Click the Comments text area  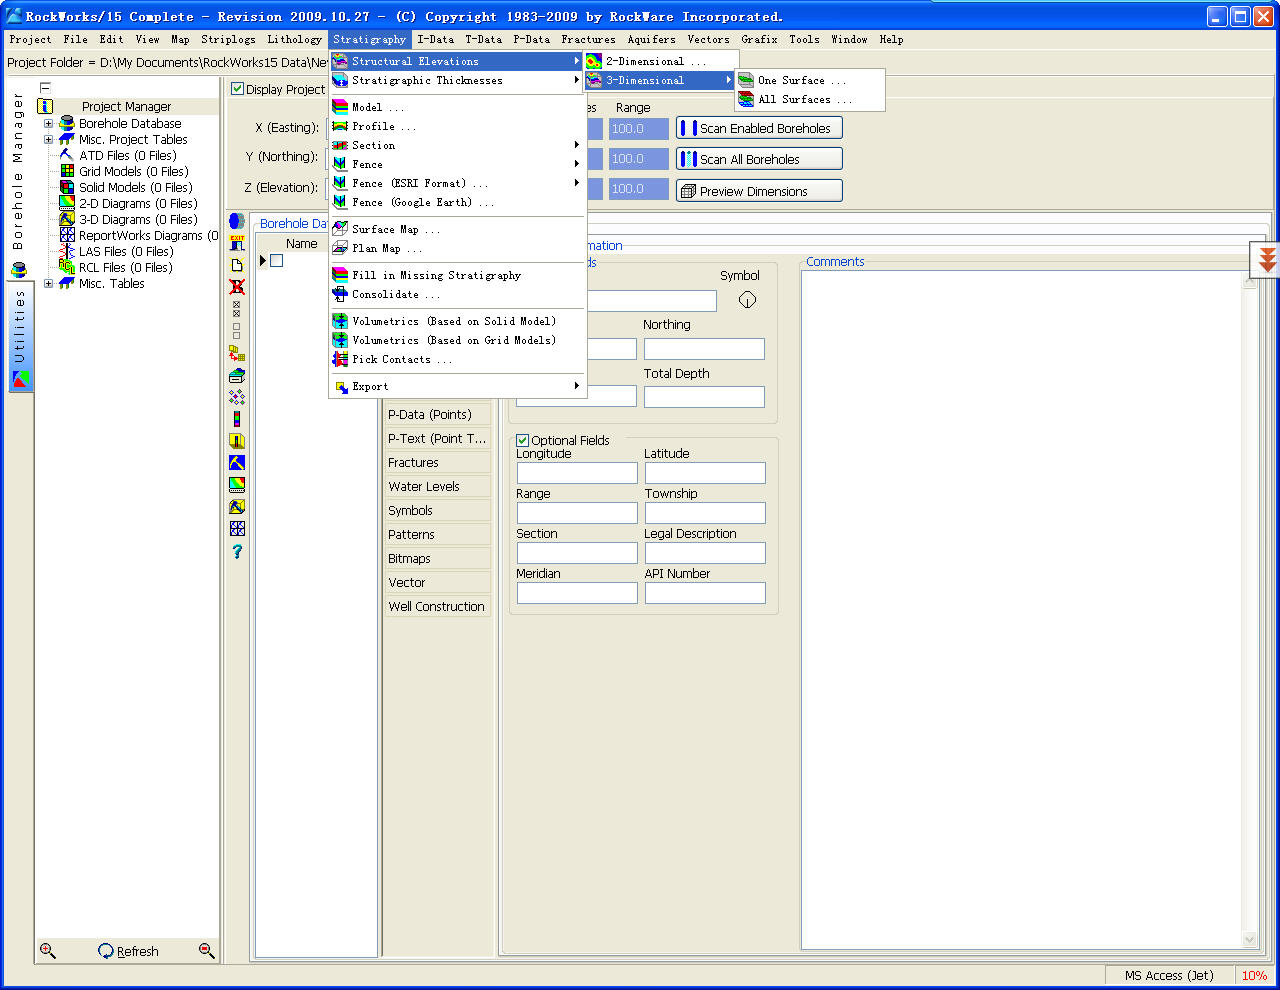[x=1021, y=609]
